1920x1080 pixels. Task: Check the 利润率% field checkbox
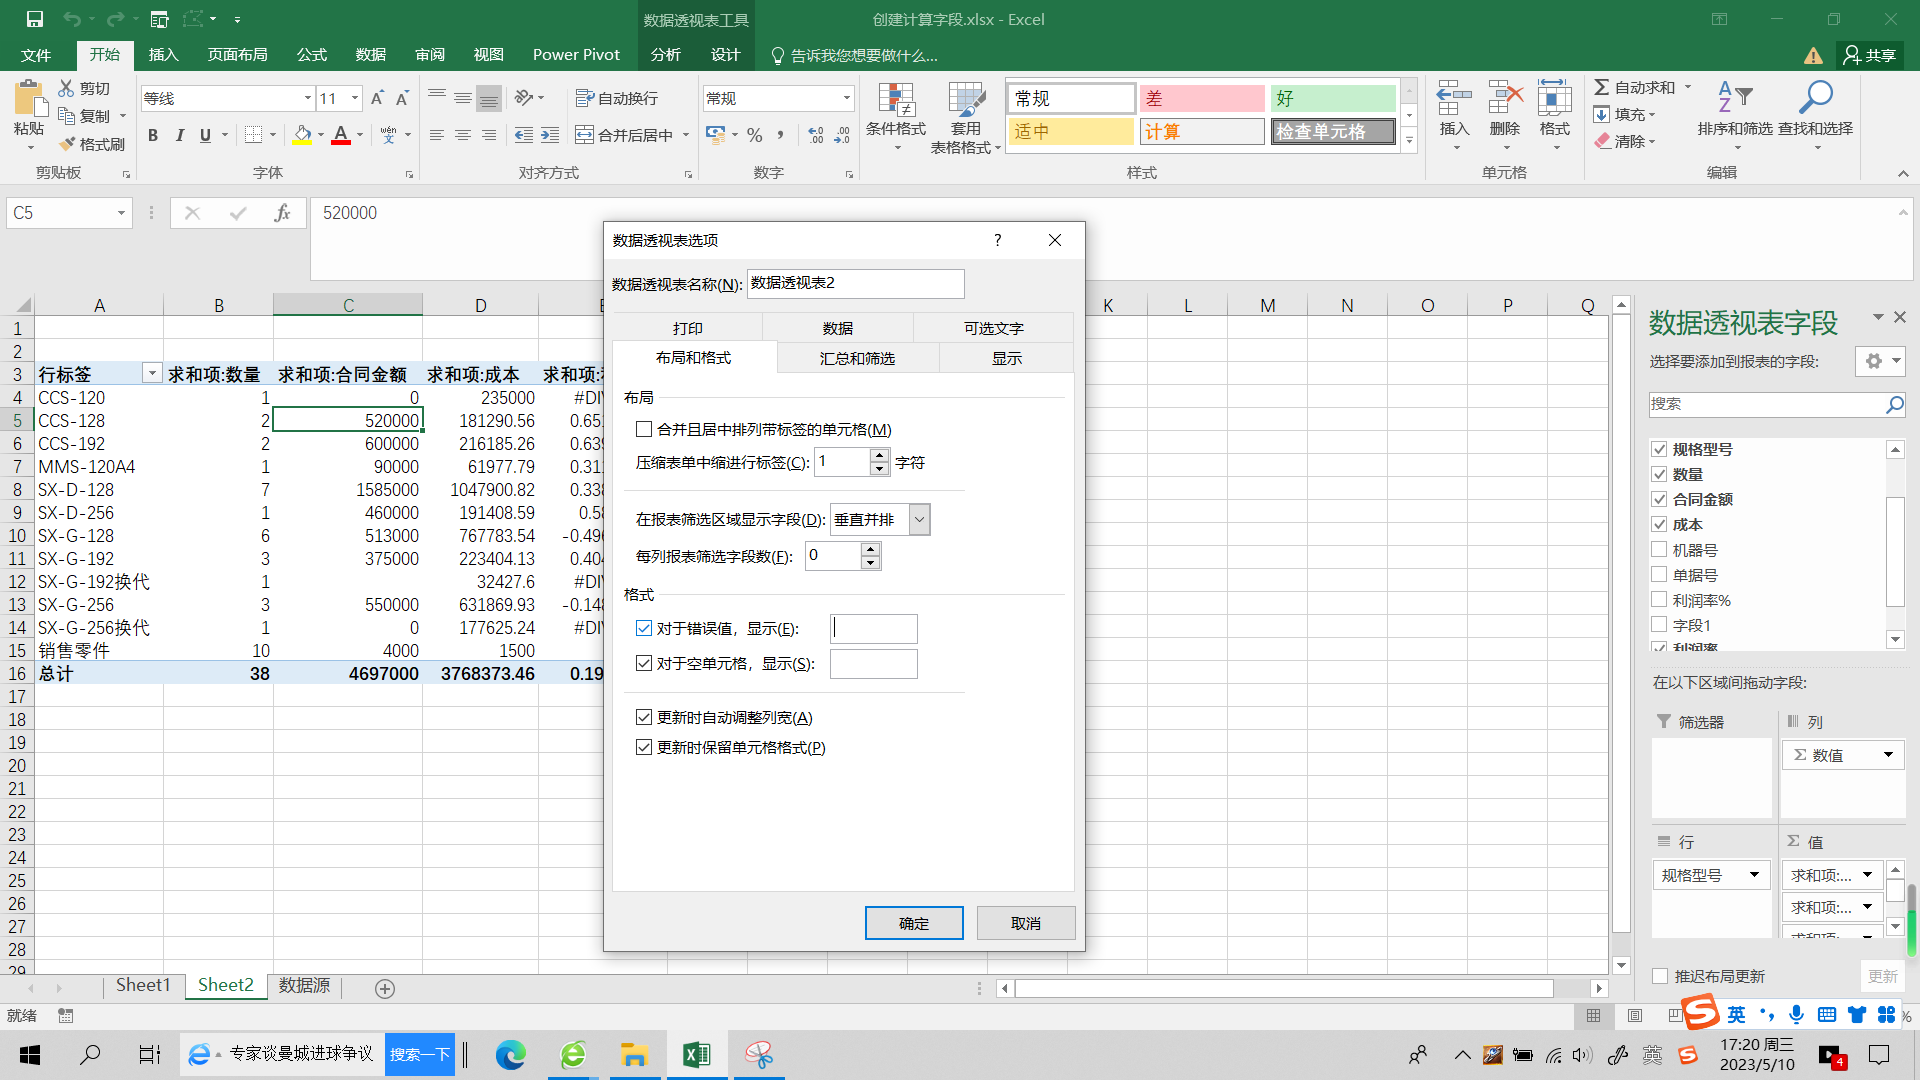click(1660, 600)
